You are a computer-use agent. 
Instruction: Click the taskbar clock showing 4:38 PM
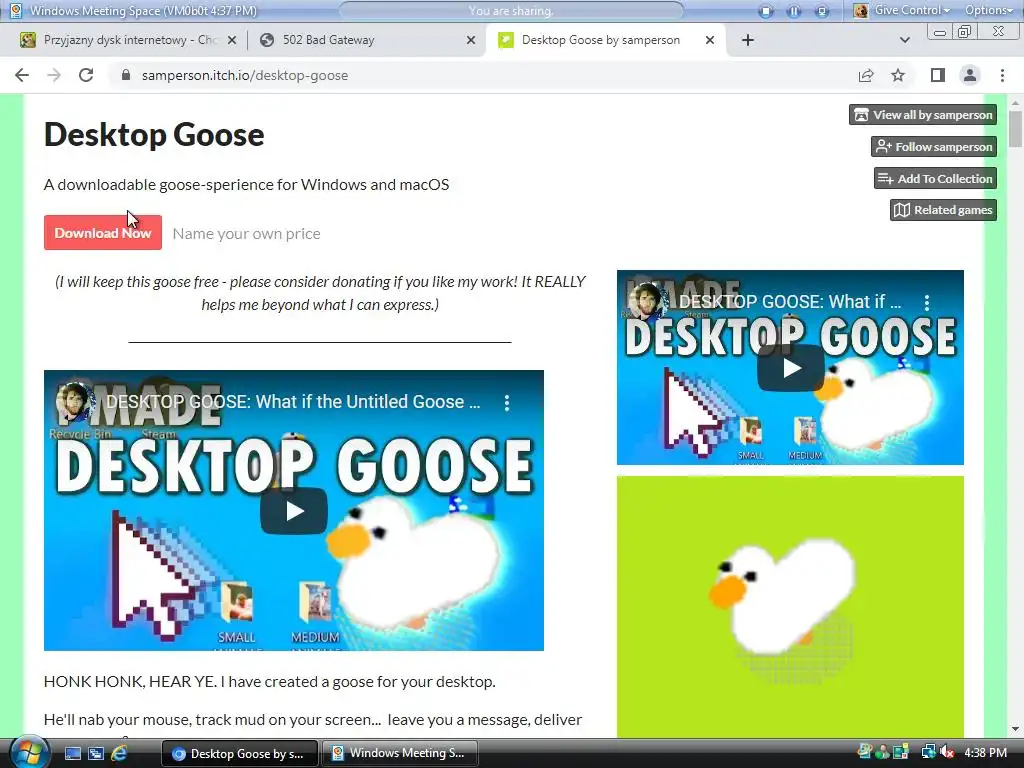coord(985,753)
